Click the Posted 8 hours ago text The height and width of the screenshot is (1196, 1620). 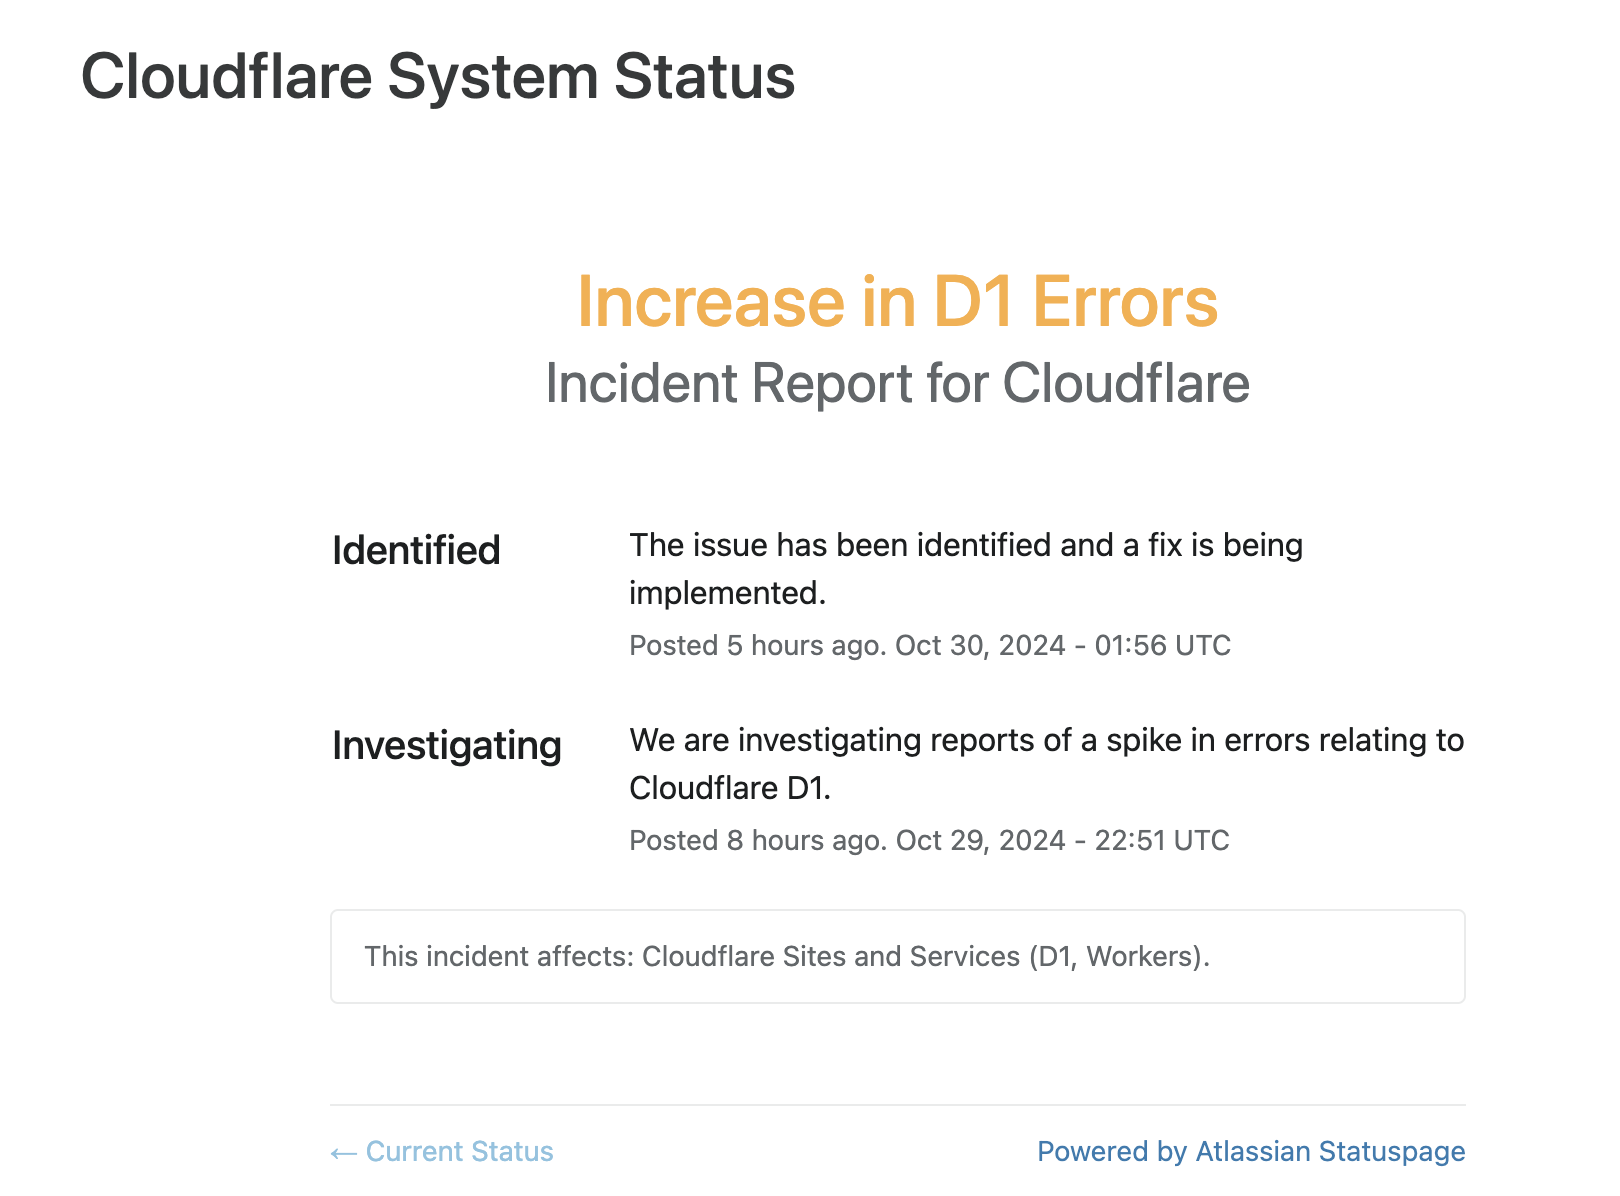click(756, 841)
